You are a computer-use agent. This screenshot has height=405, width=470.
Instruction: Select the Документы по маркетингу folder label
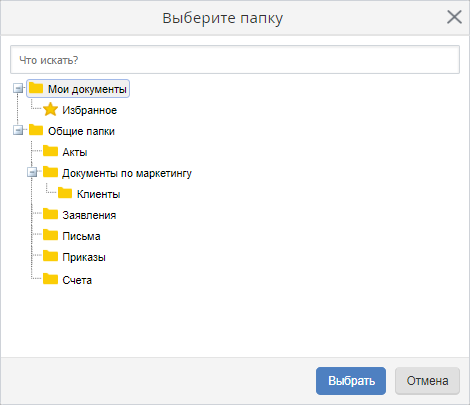[x=127, y=173]
